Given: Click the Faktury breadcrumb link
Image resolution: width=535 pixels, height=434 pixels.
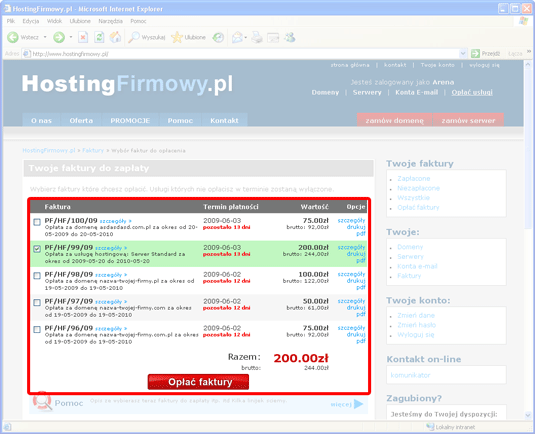Looking at the screenshot, I should coord(93,150).
